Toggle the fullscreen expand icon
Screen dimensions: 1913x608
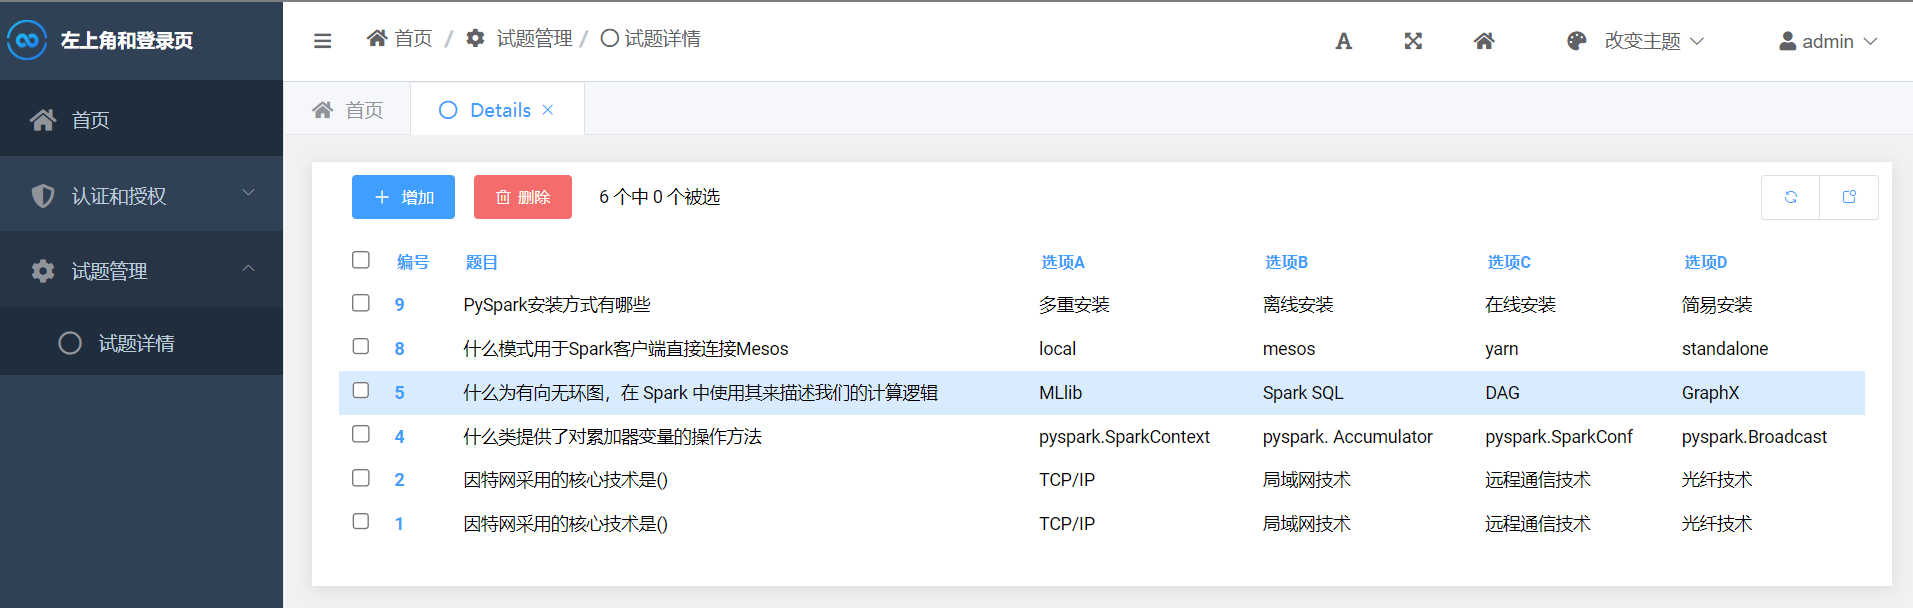tap(1413, 41)
